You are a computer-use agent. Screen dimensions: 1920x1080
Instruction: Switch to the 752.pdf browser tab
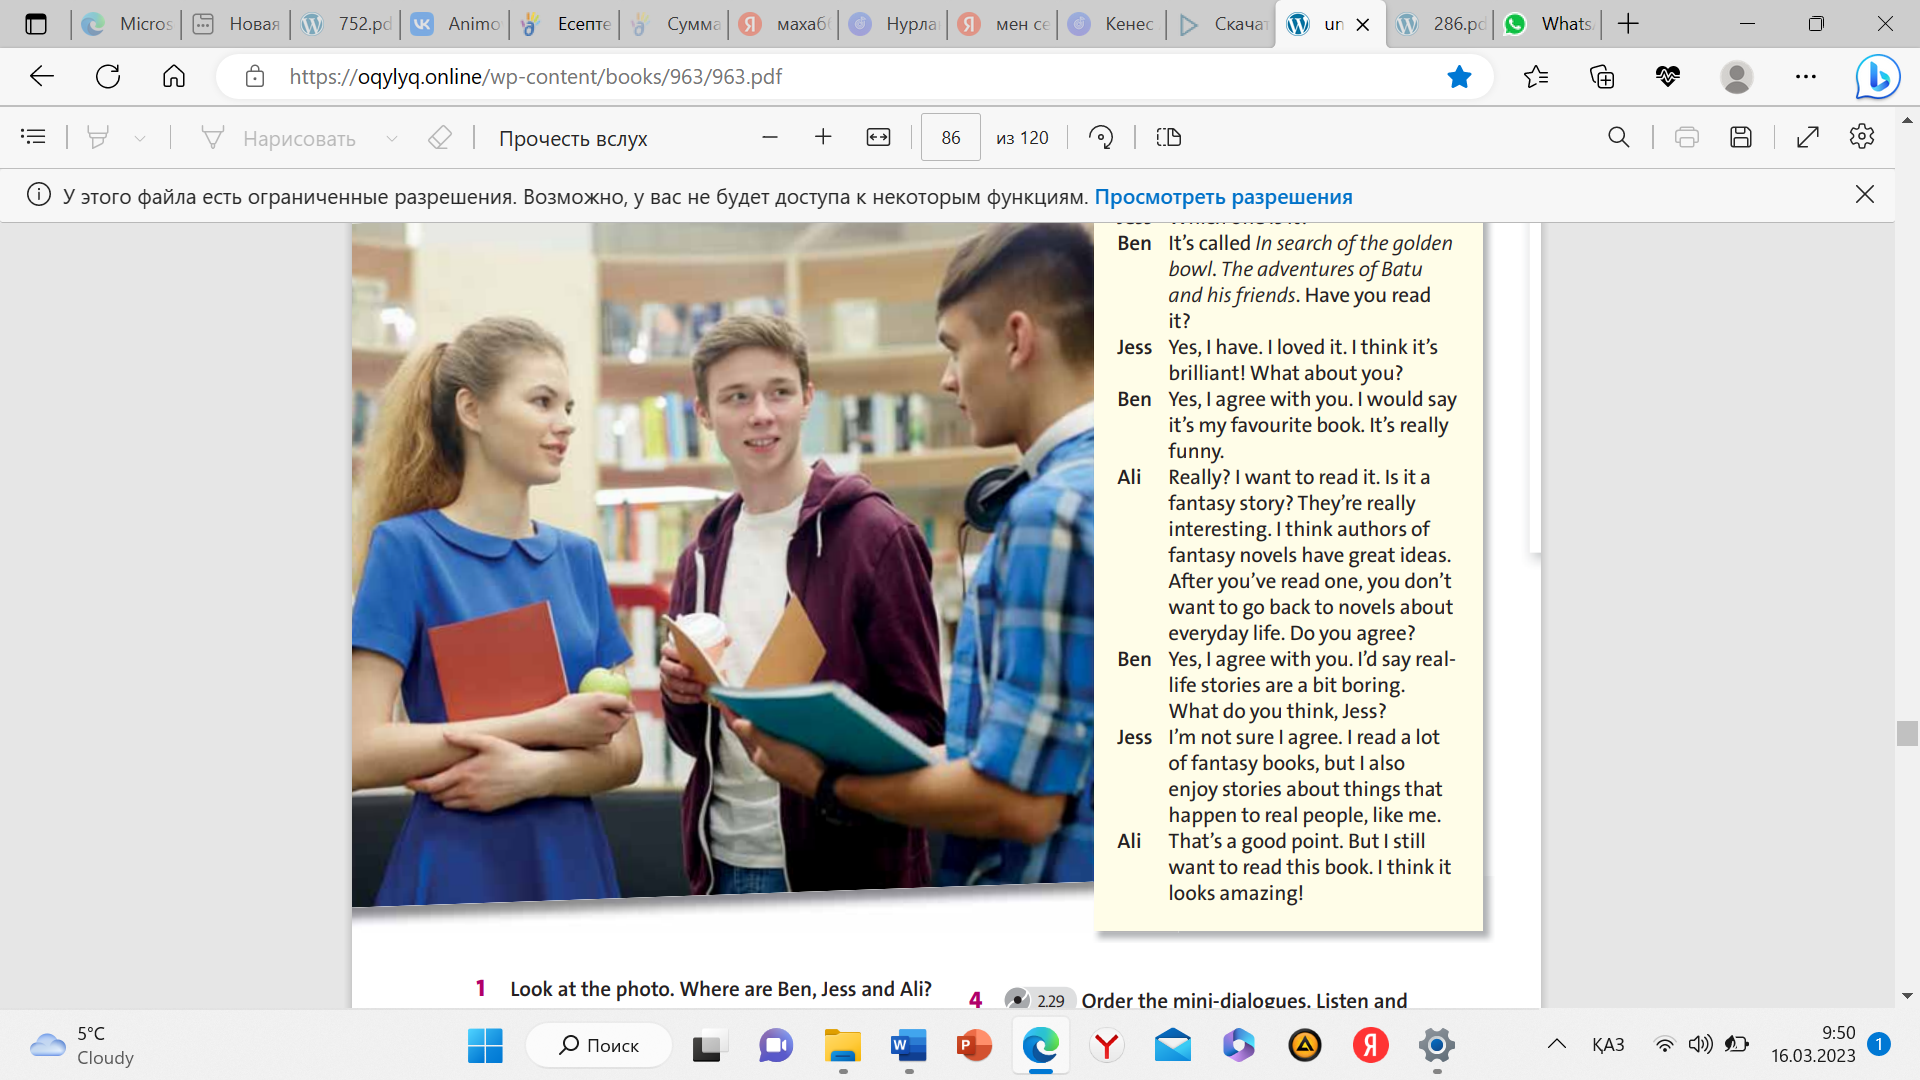click(x=346, y=24)
